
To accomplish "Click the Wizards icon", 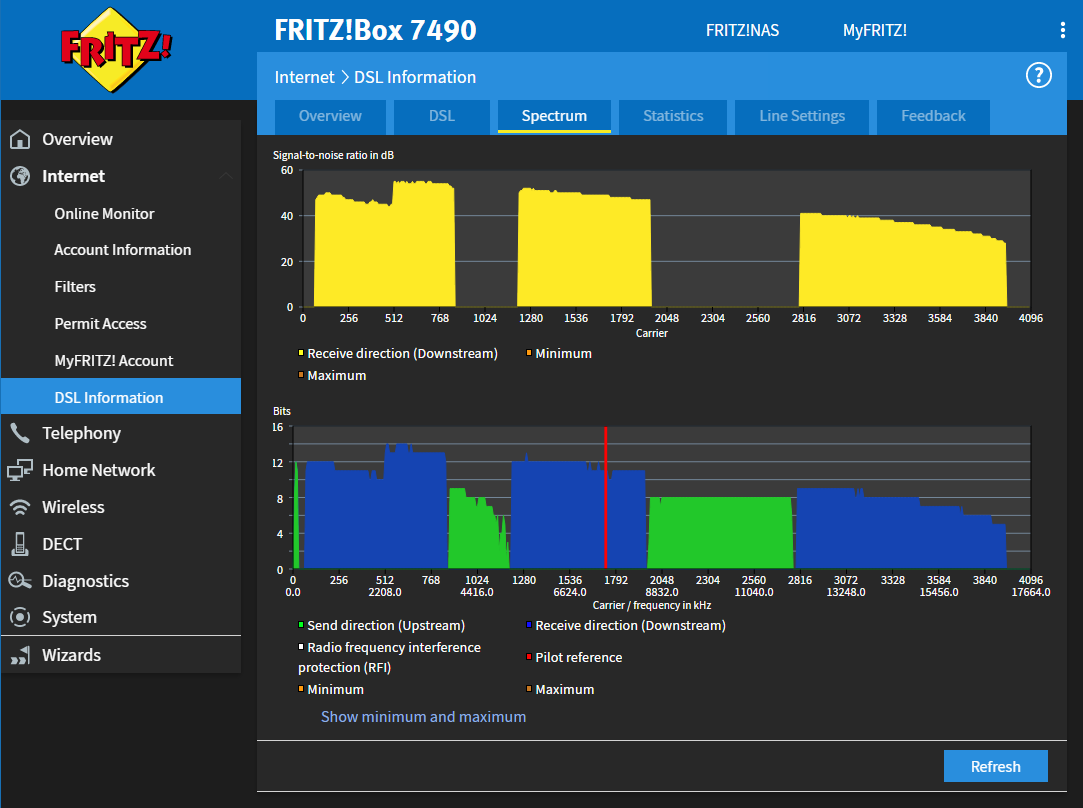I will tap(20, 655).
